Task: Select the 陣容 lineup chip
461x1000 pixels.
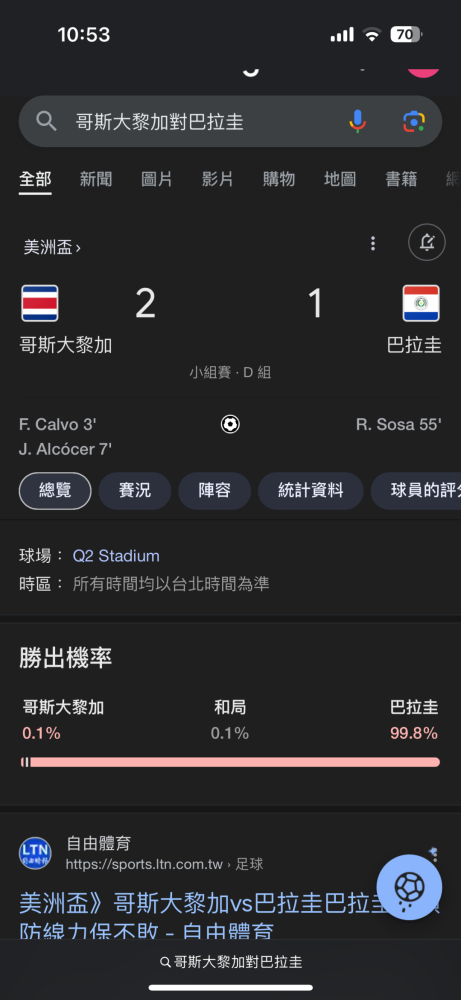Action: point(214,490)
